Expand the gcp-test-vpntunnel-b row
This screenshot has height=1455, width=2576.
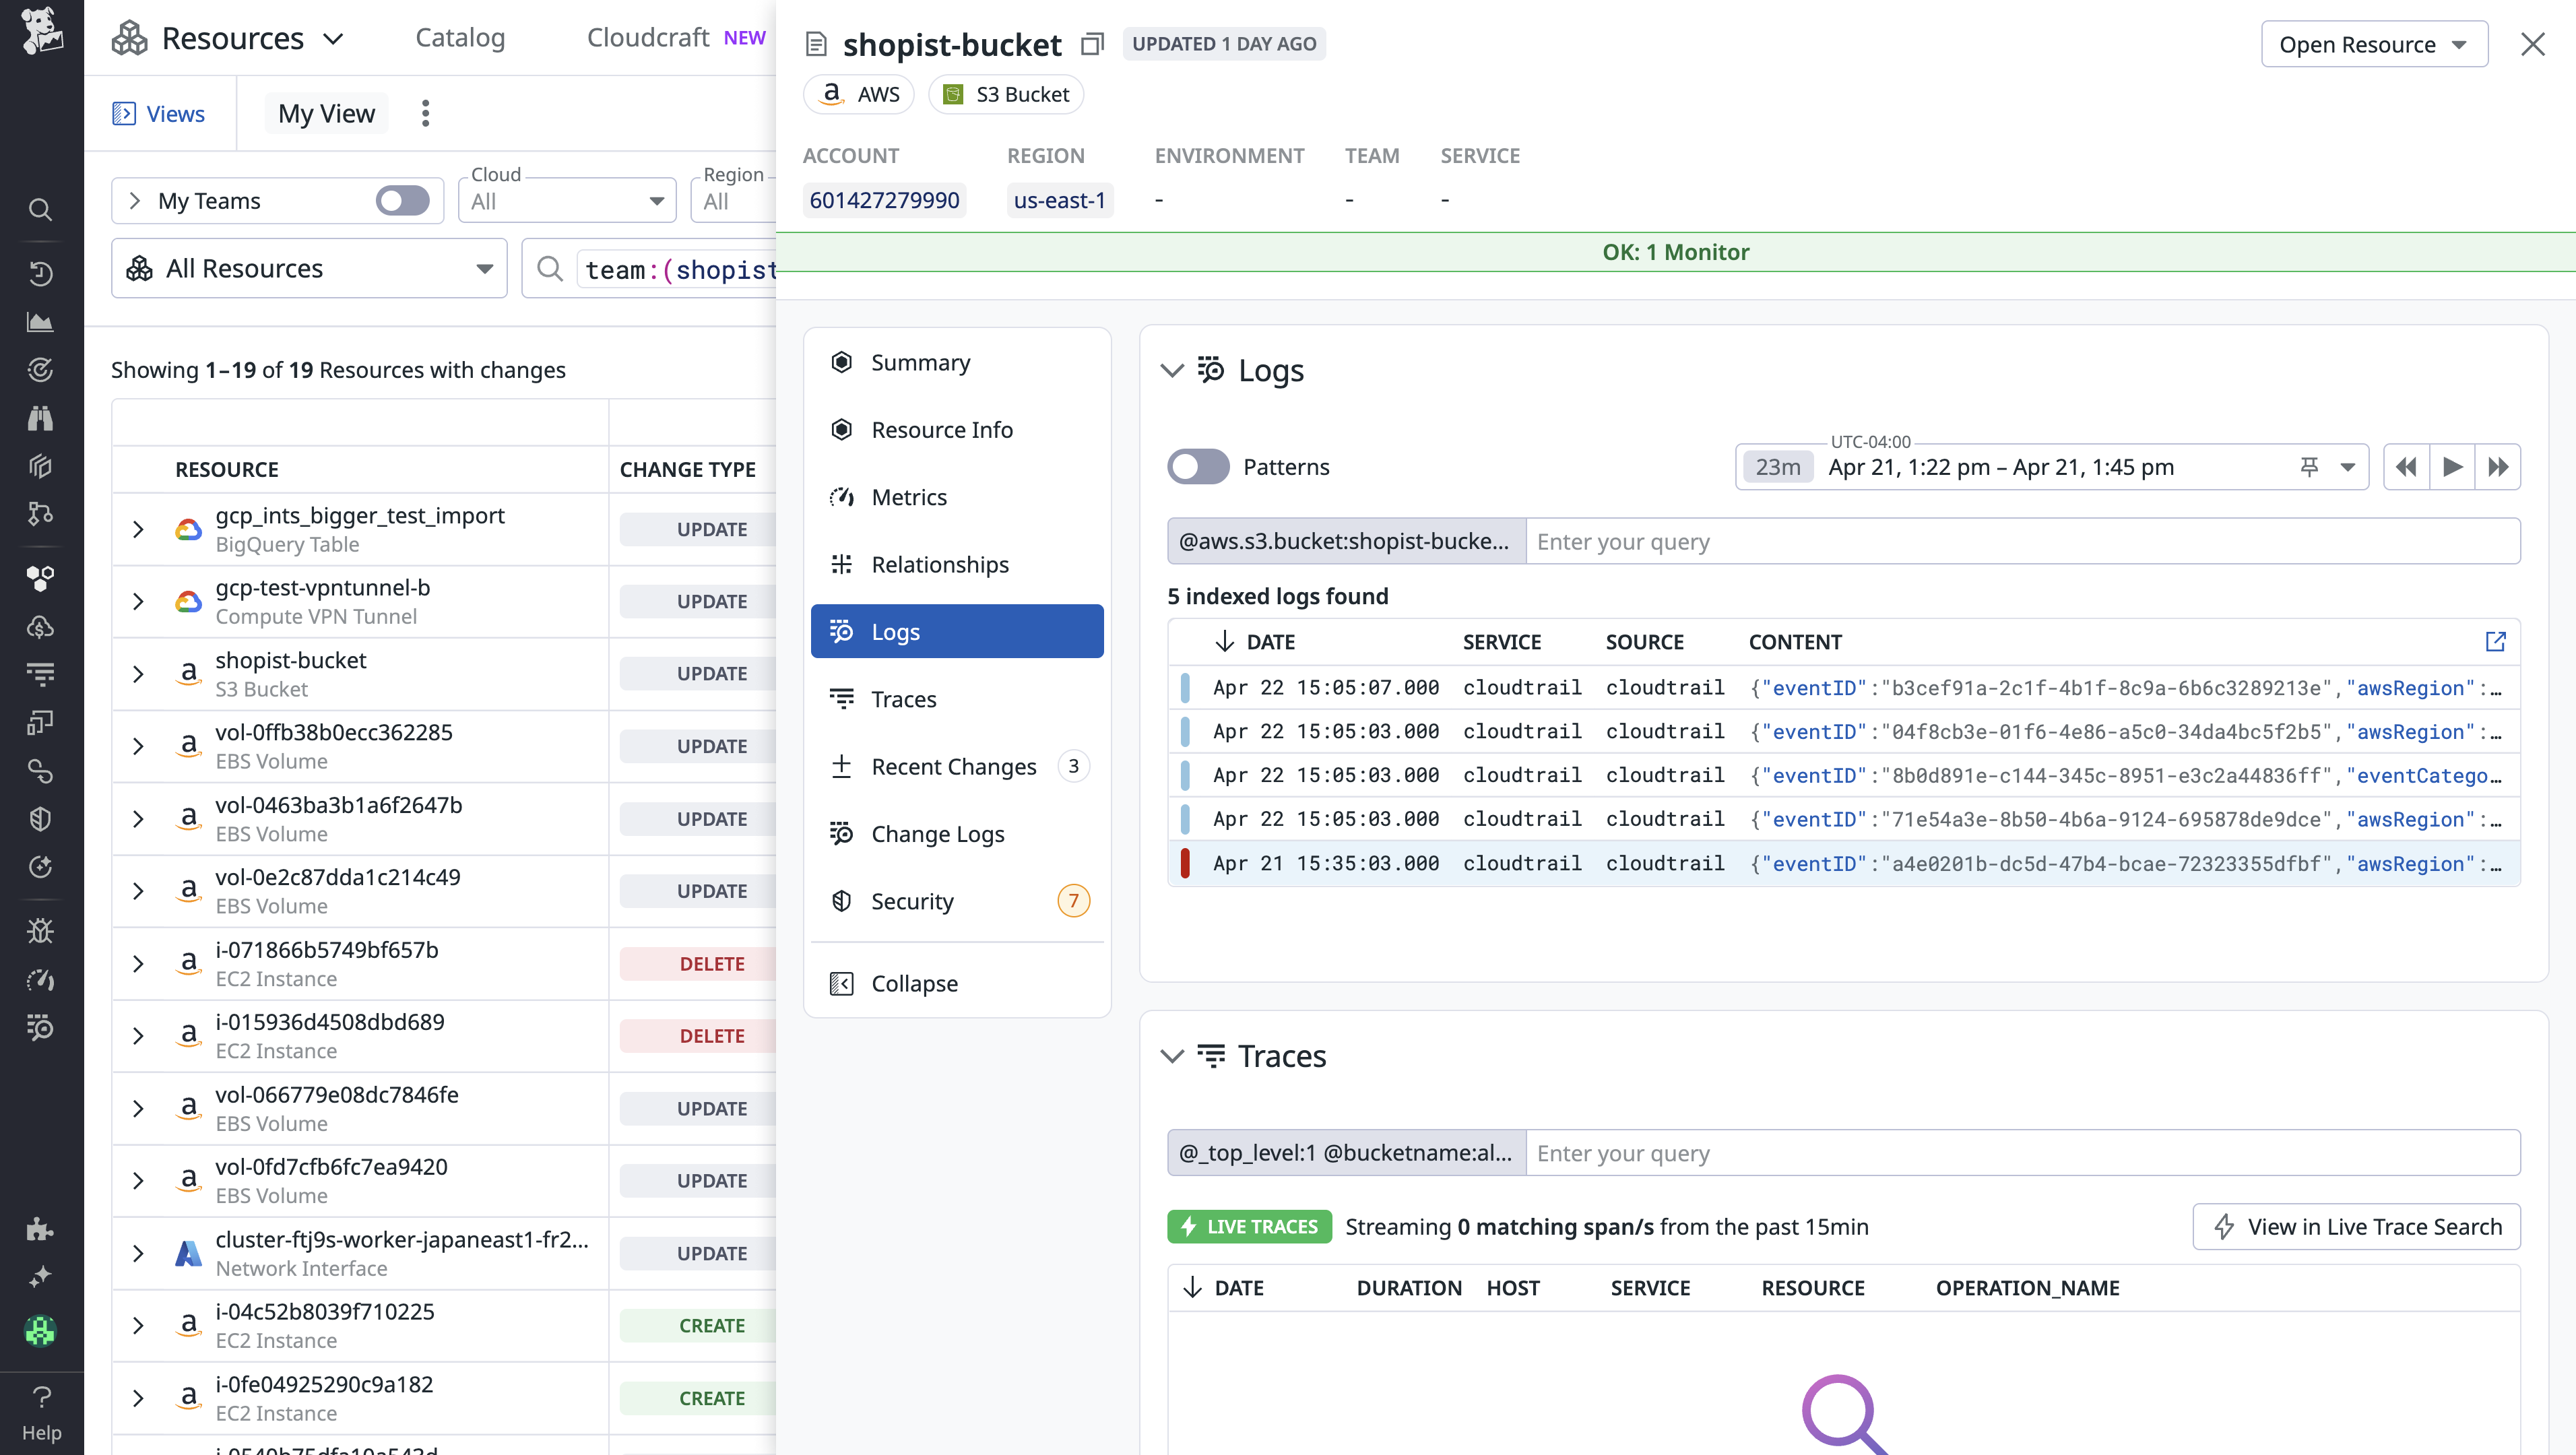(x=138, y=601)
